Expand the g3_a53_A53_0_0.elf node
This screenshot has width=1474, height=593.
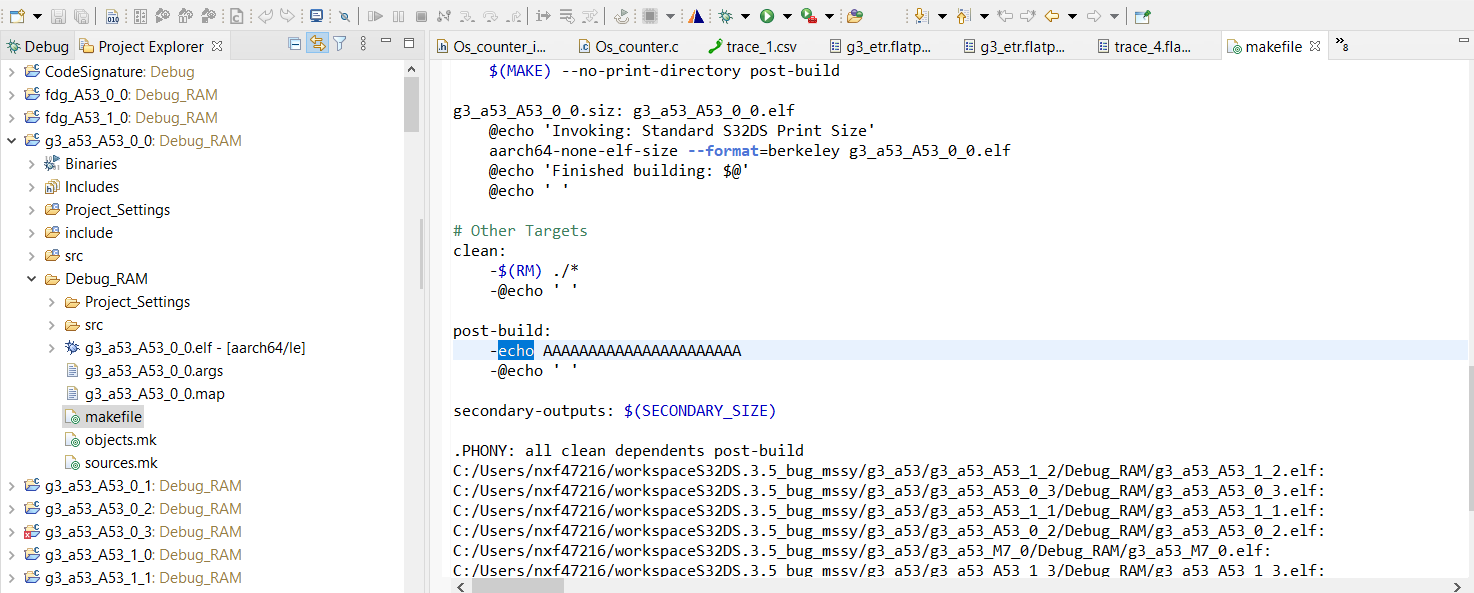(51, 348)
